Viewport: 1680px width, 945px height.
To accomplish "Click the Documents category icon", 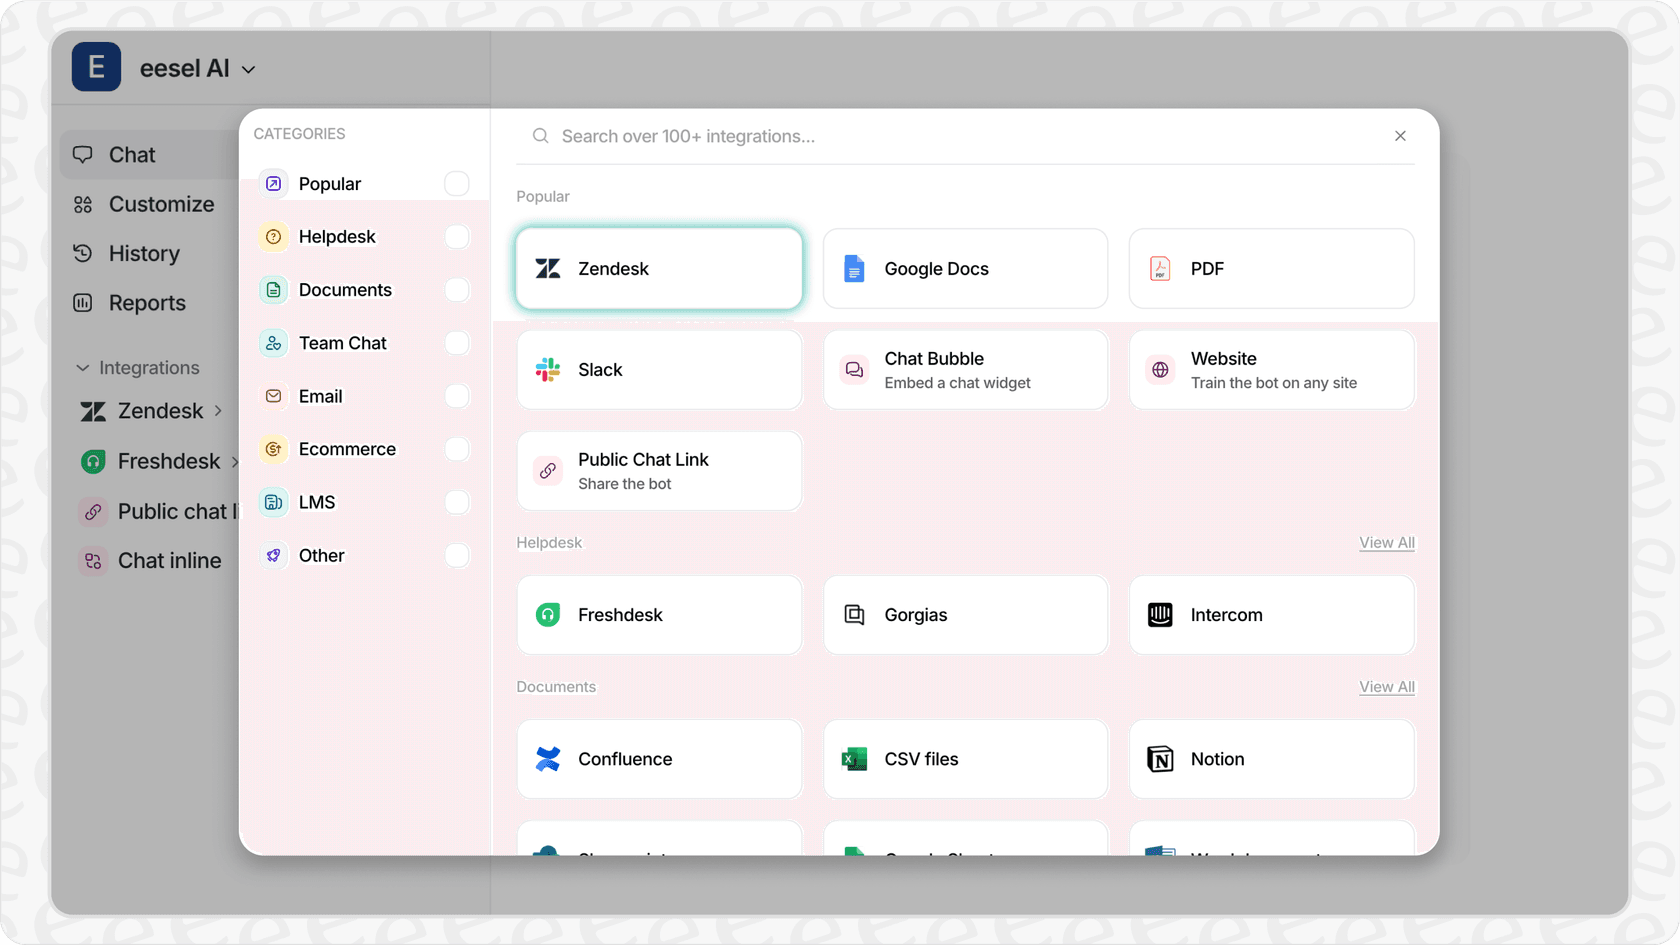I will 273,290.
